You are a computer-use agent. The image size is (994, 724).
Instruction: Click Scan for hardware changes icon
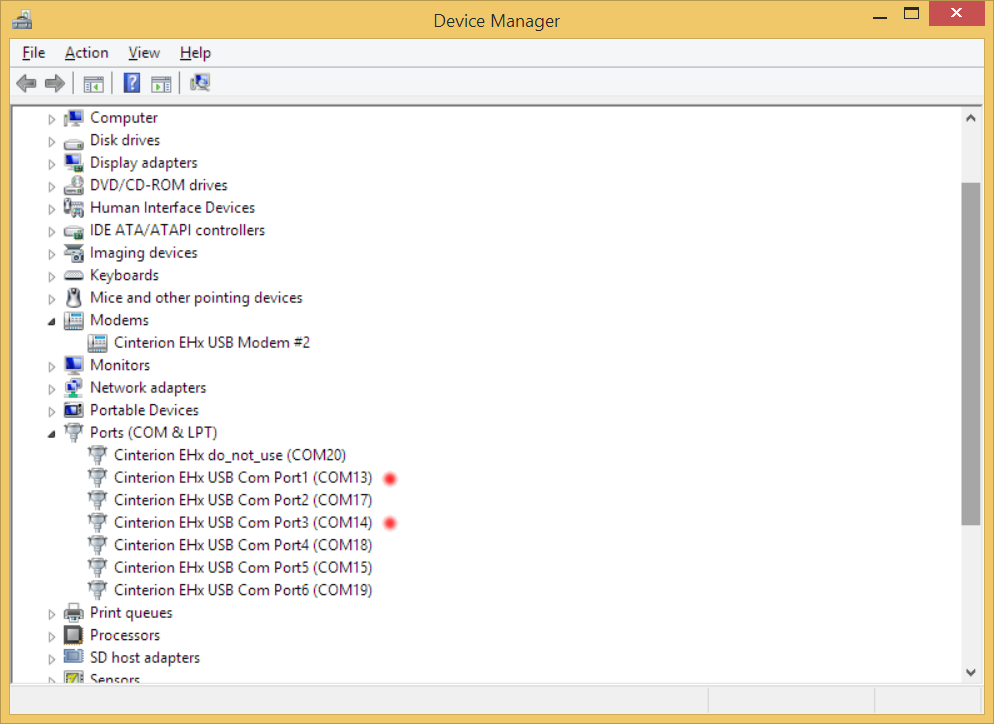pos(200,83)
